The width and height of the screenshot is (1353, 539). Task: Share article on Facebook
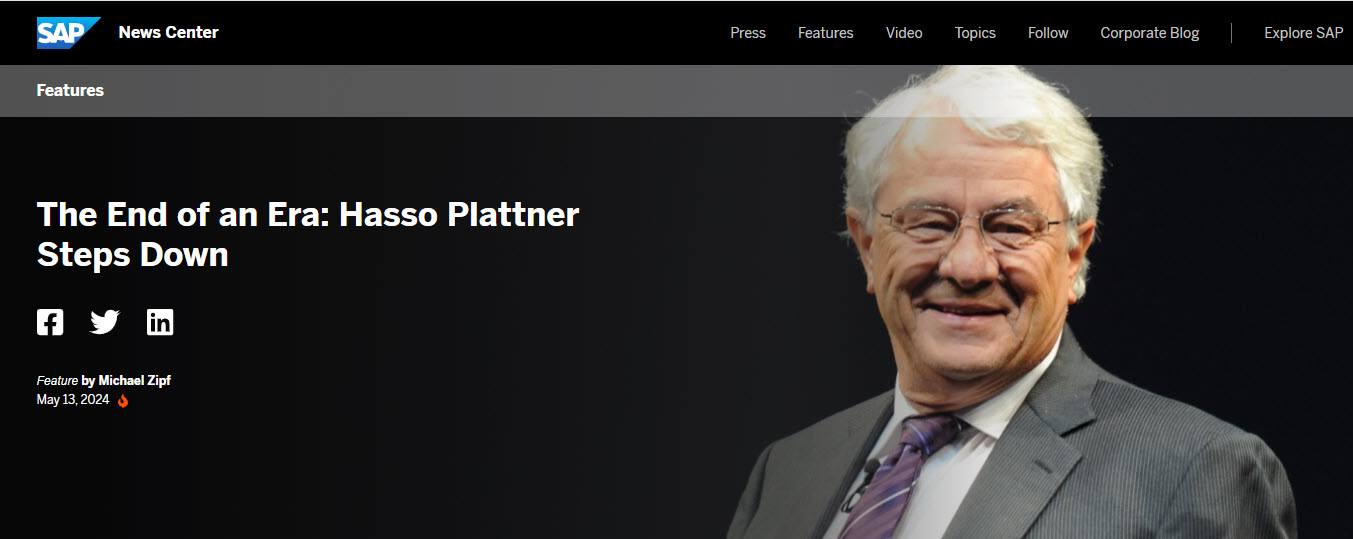coord(50,322)
